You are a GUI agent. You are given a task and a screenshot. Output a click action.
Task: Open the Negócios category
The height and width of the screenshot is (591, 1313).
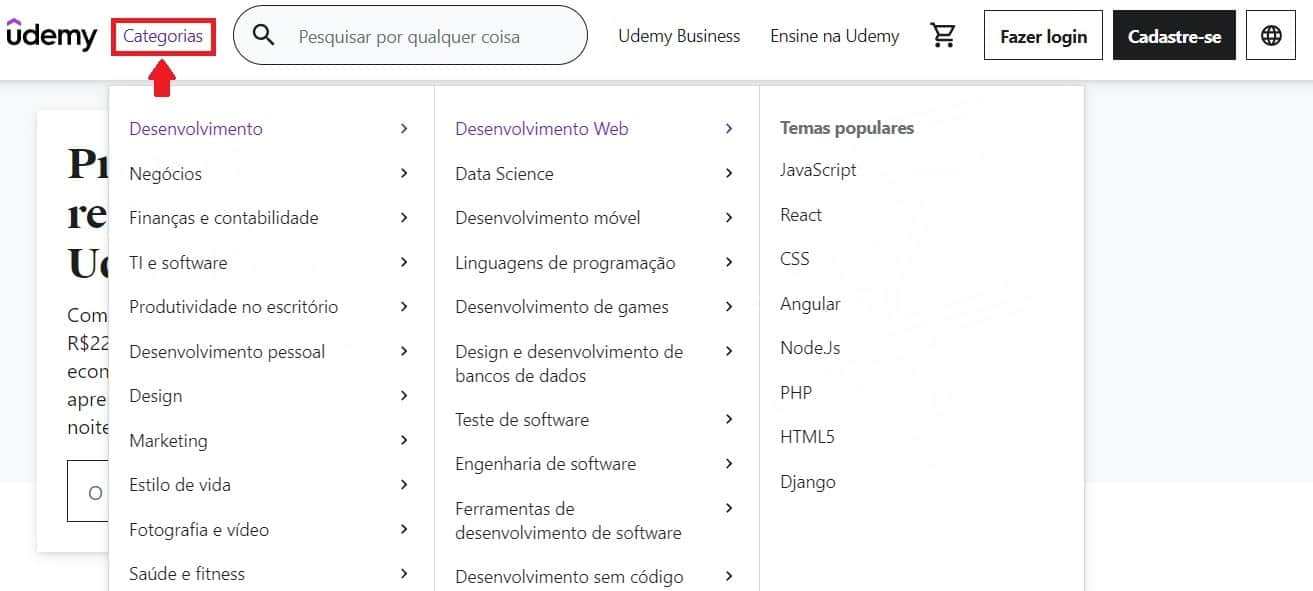[167, 172]
